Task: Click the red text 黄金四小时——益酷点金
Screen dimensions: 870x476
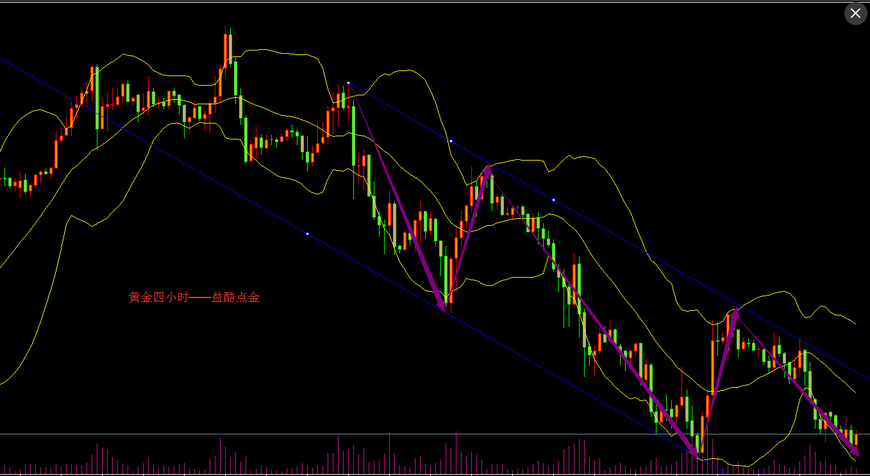Action: point(194,298)
